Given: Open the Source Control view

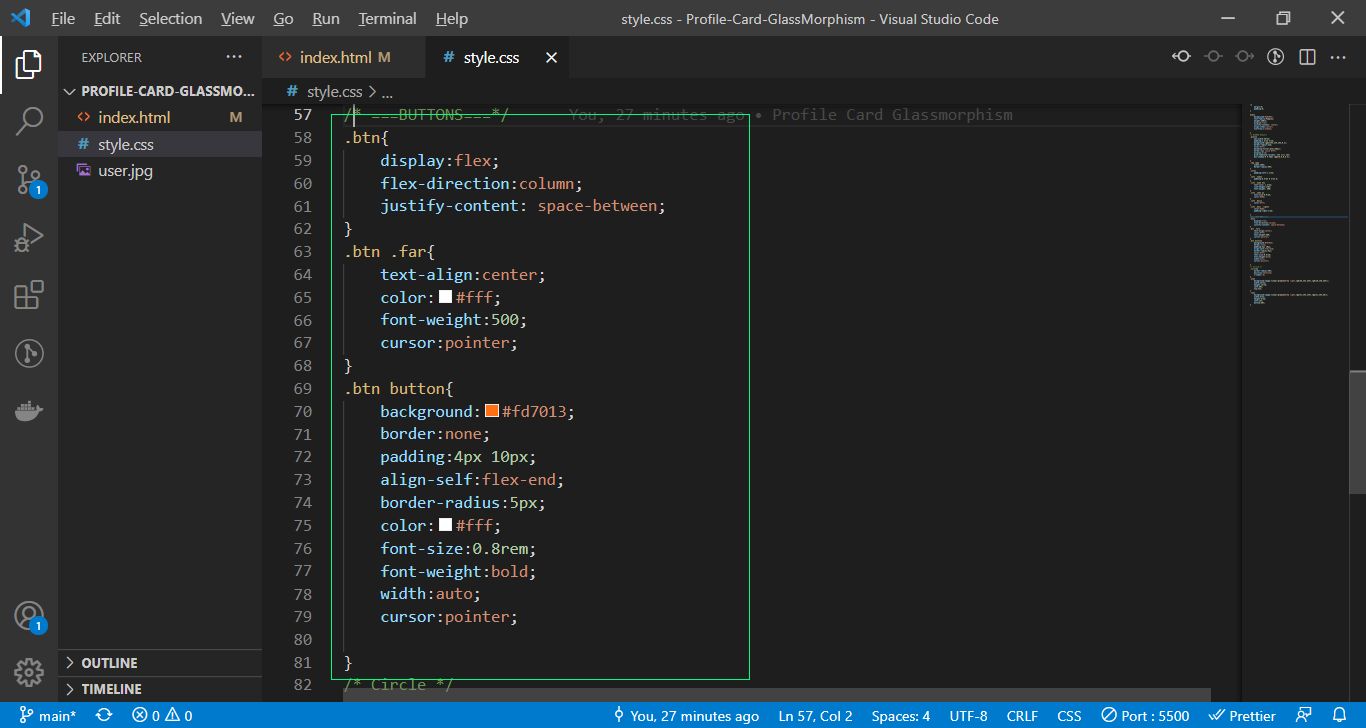Looking at the screenshot, I should click(x=29, y=180).
